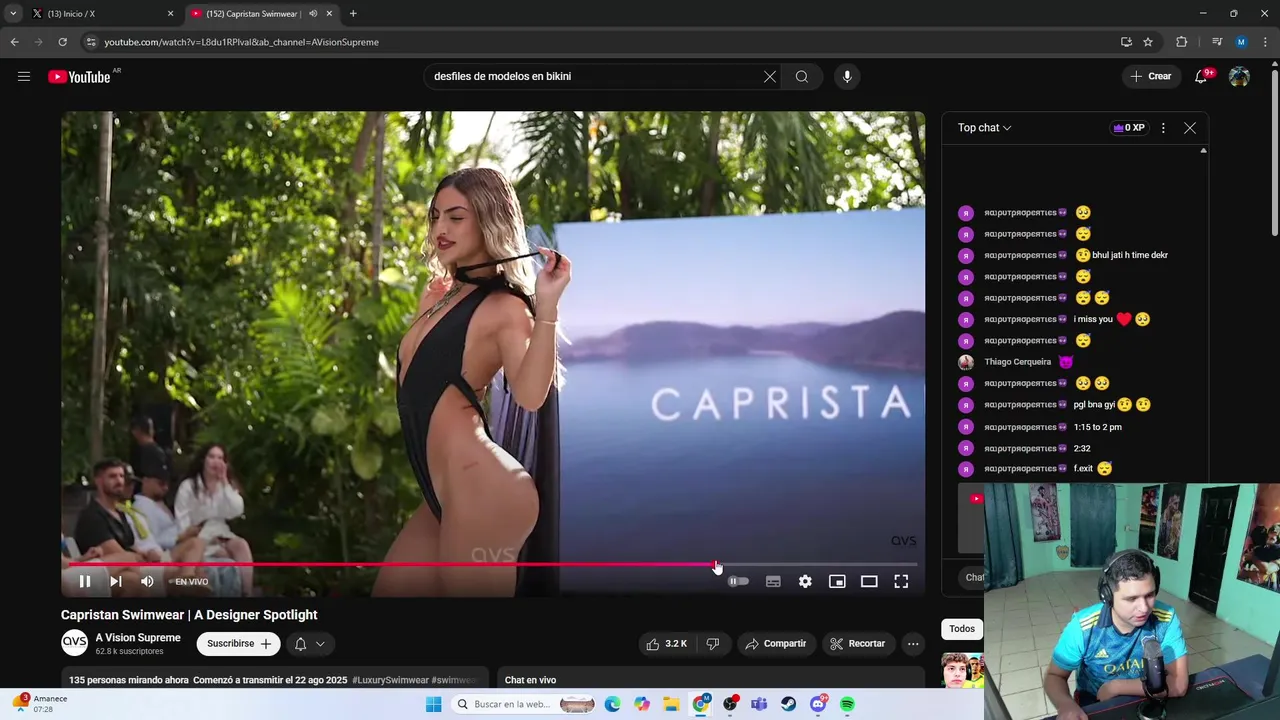This screenshot has height=720, width=1280.
Task: Dislike the video
Action: 713,644
